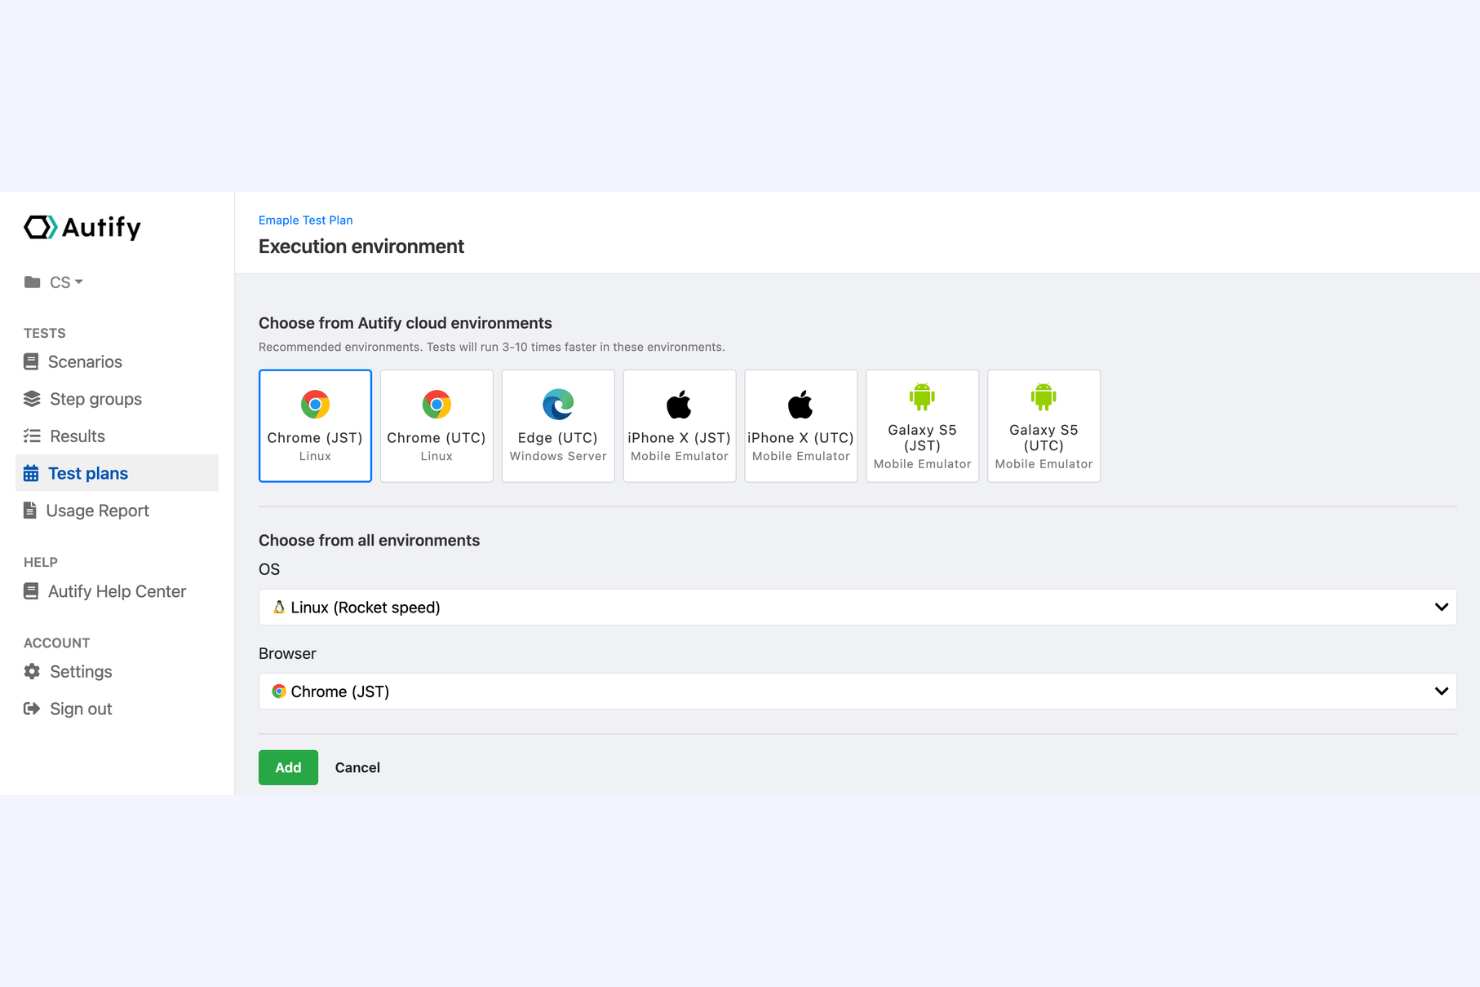The height and width of the screenshot is (987, 1480).
Task: Open the Emaple Test Plan link
Action: click(305, 219)
